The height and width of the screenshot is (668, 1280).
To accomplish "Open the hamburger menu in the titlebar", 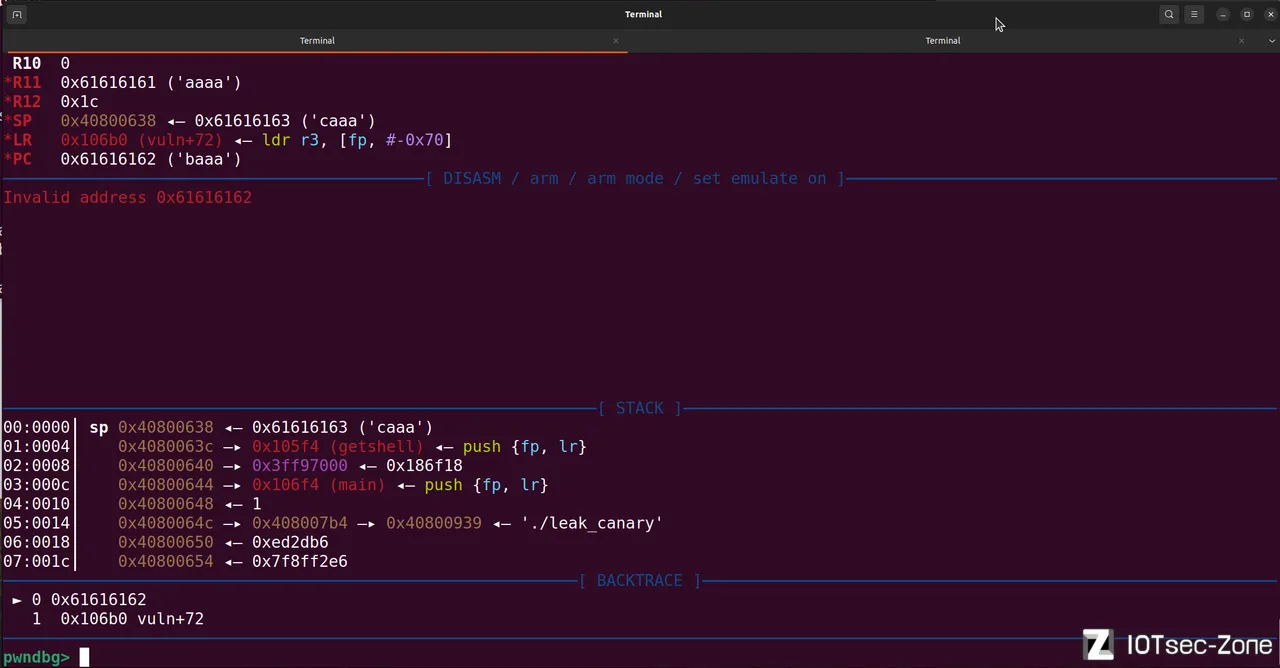I will (x=1194, y=14).
